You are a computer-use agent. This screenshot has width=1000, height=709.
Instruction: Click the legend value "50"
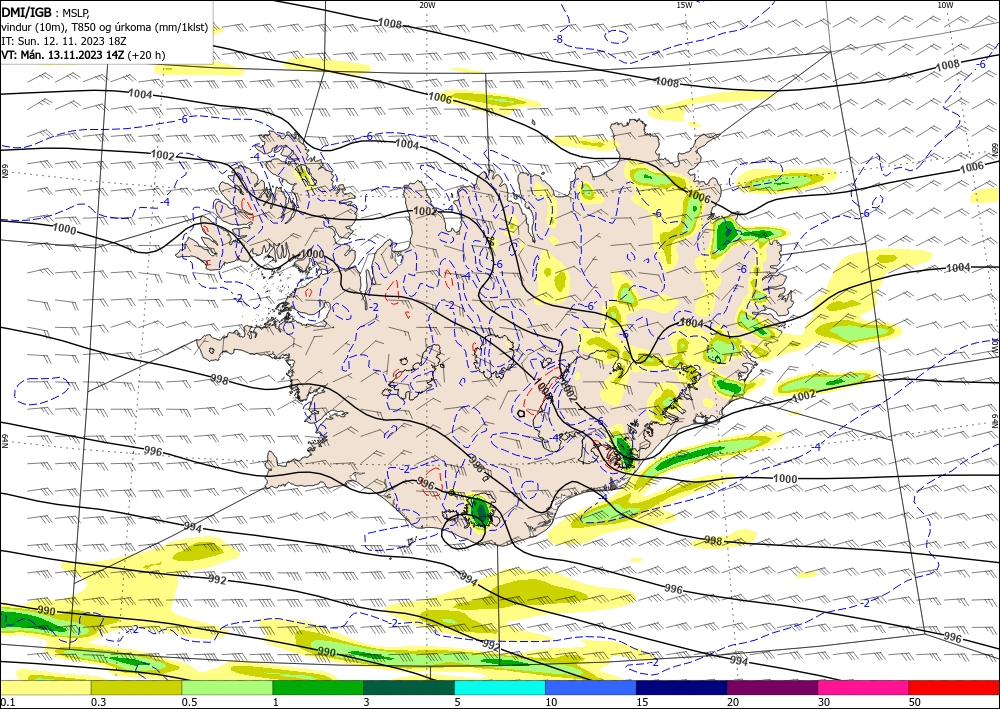[915, 702]
